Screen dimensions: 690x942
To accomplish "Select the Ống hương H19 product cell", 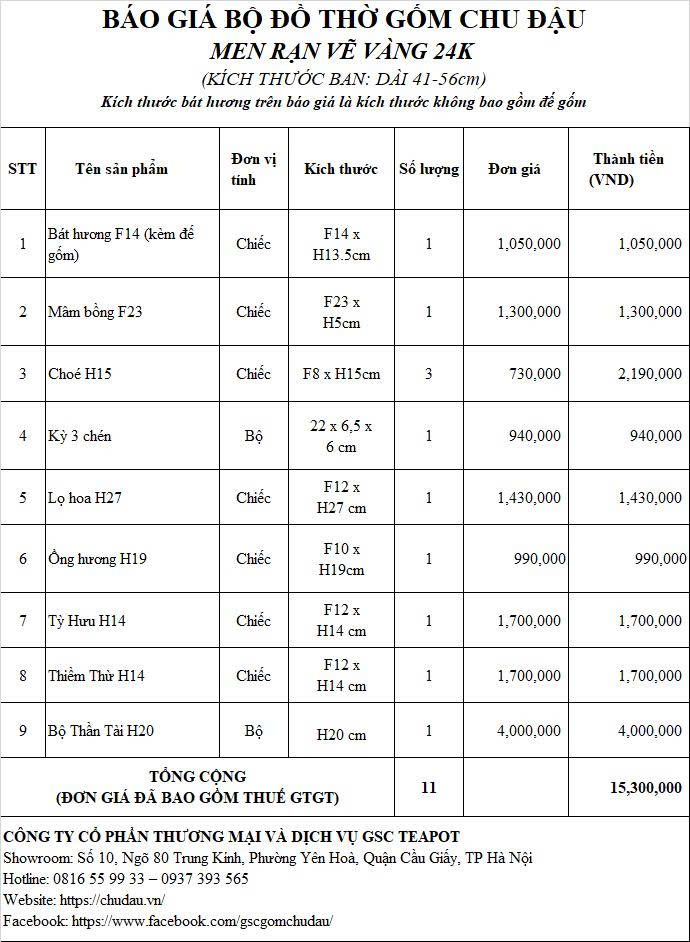I will (132, 559).
